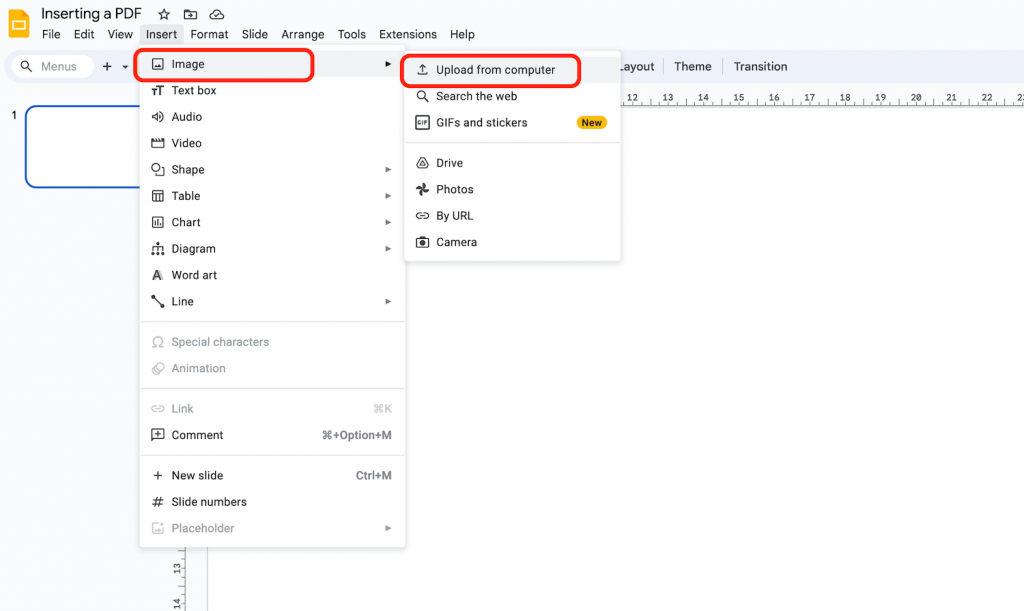Insert an image By URL
This screenshot has width=1024, height=611.
[x=452, y=215]
